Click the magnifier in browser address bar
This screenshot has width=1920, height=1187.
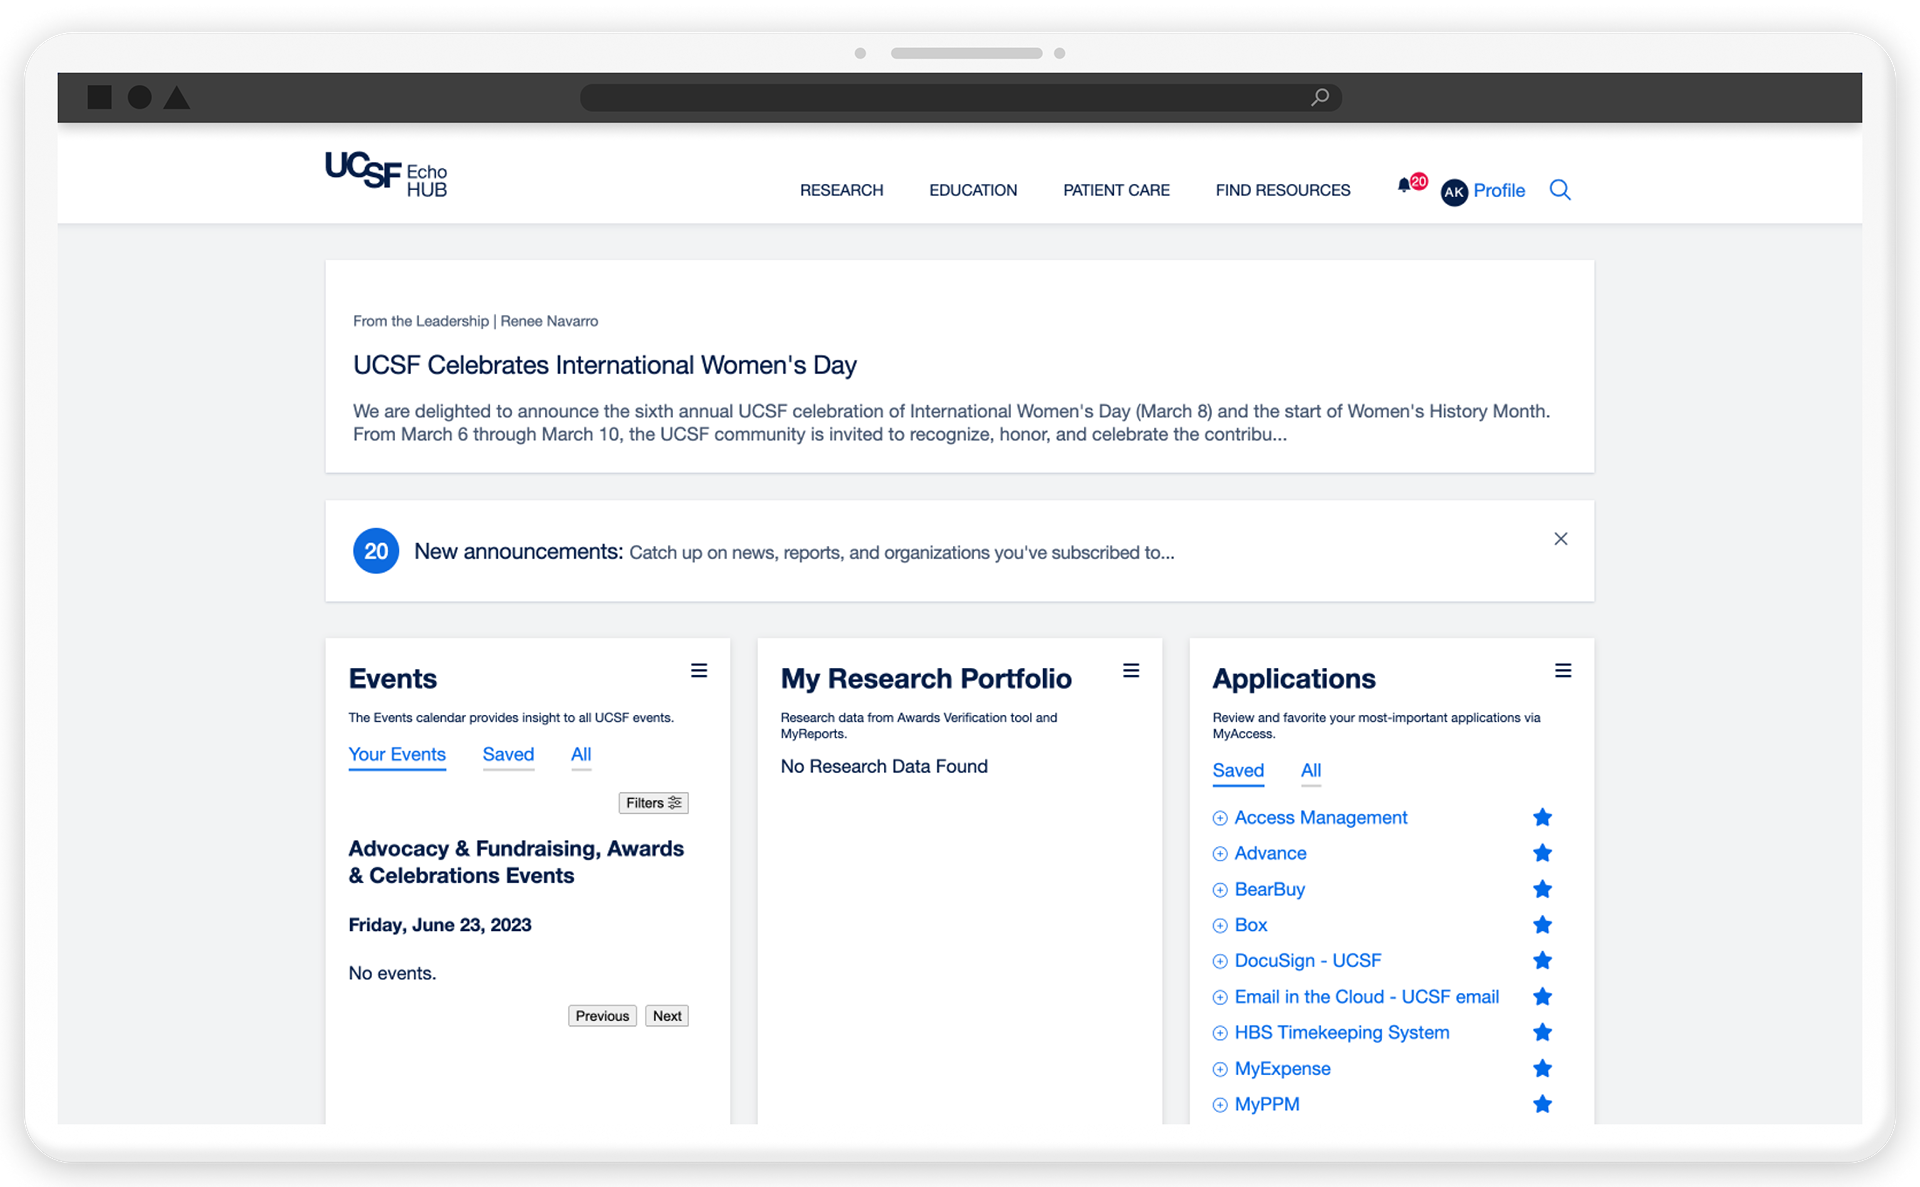[1320, 97]
